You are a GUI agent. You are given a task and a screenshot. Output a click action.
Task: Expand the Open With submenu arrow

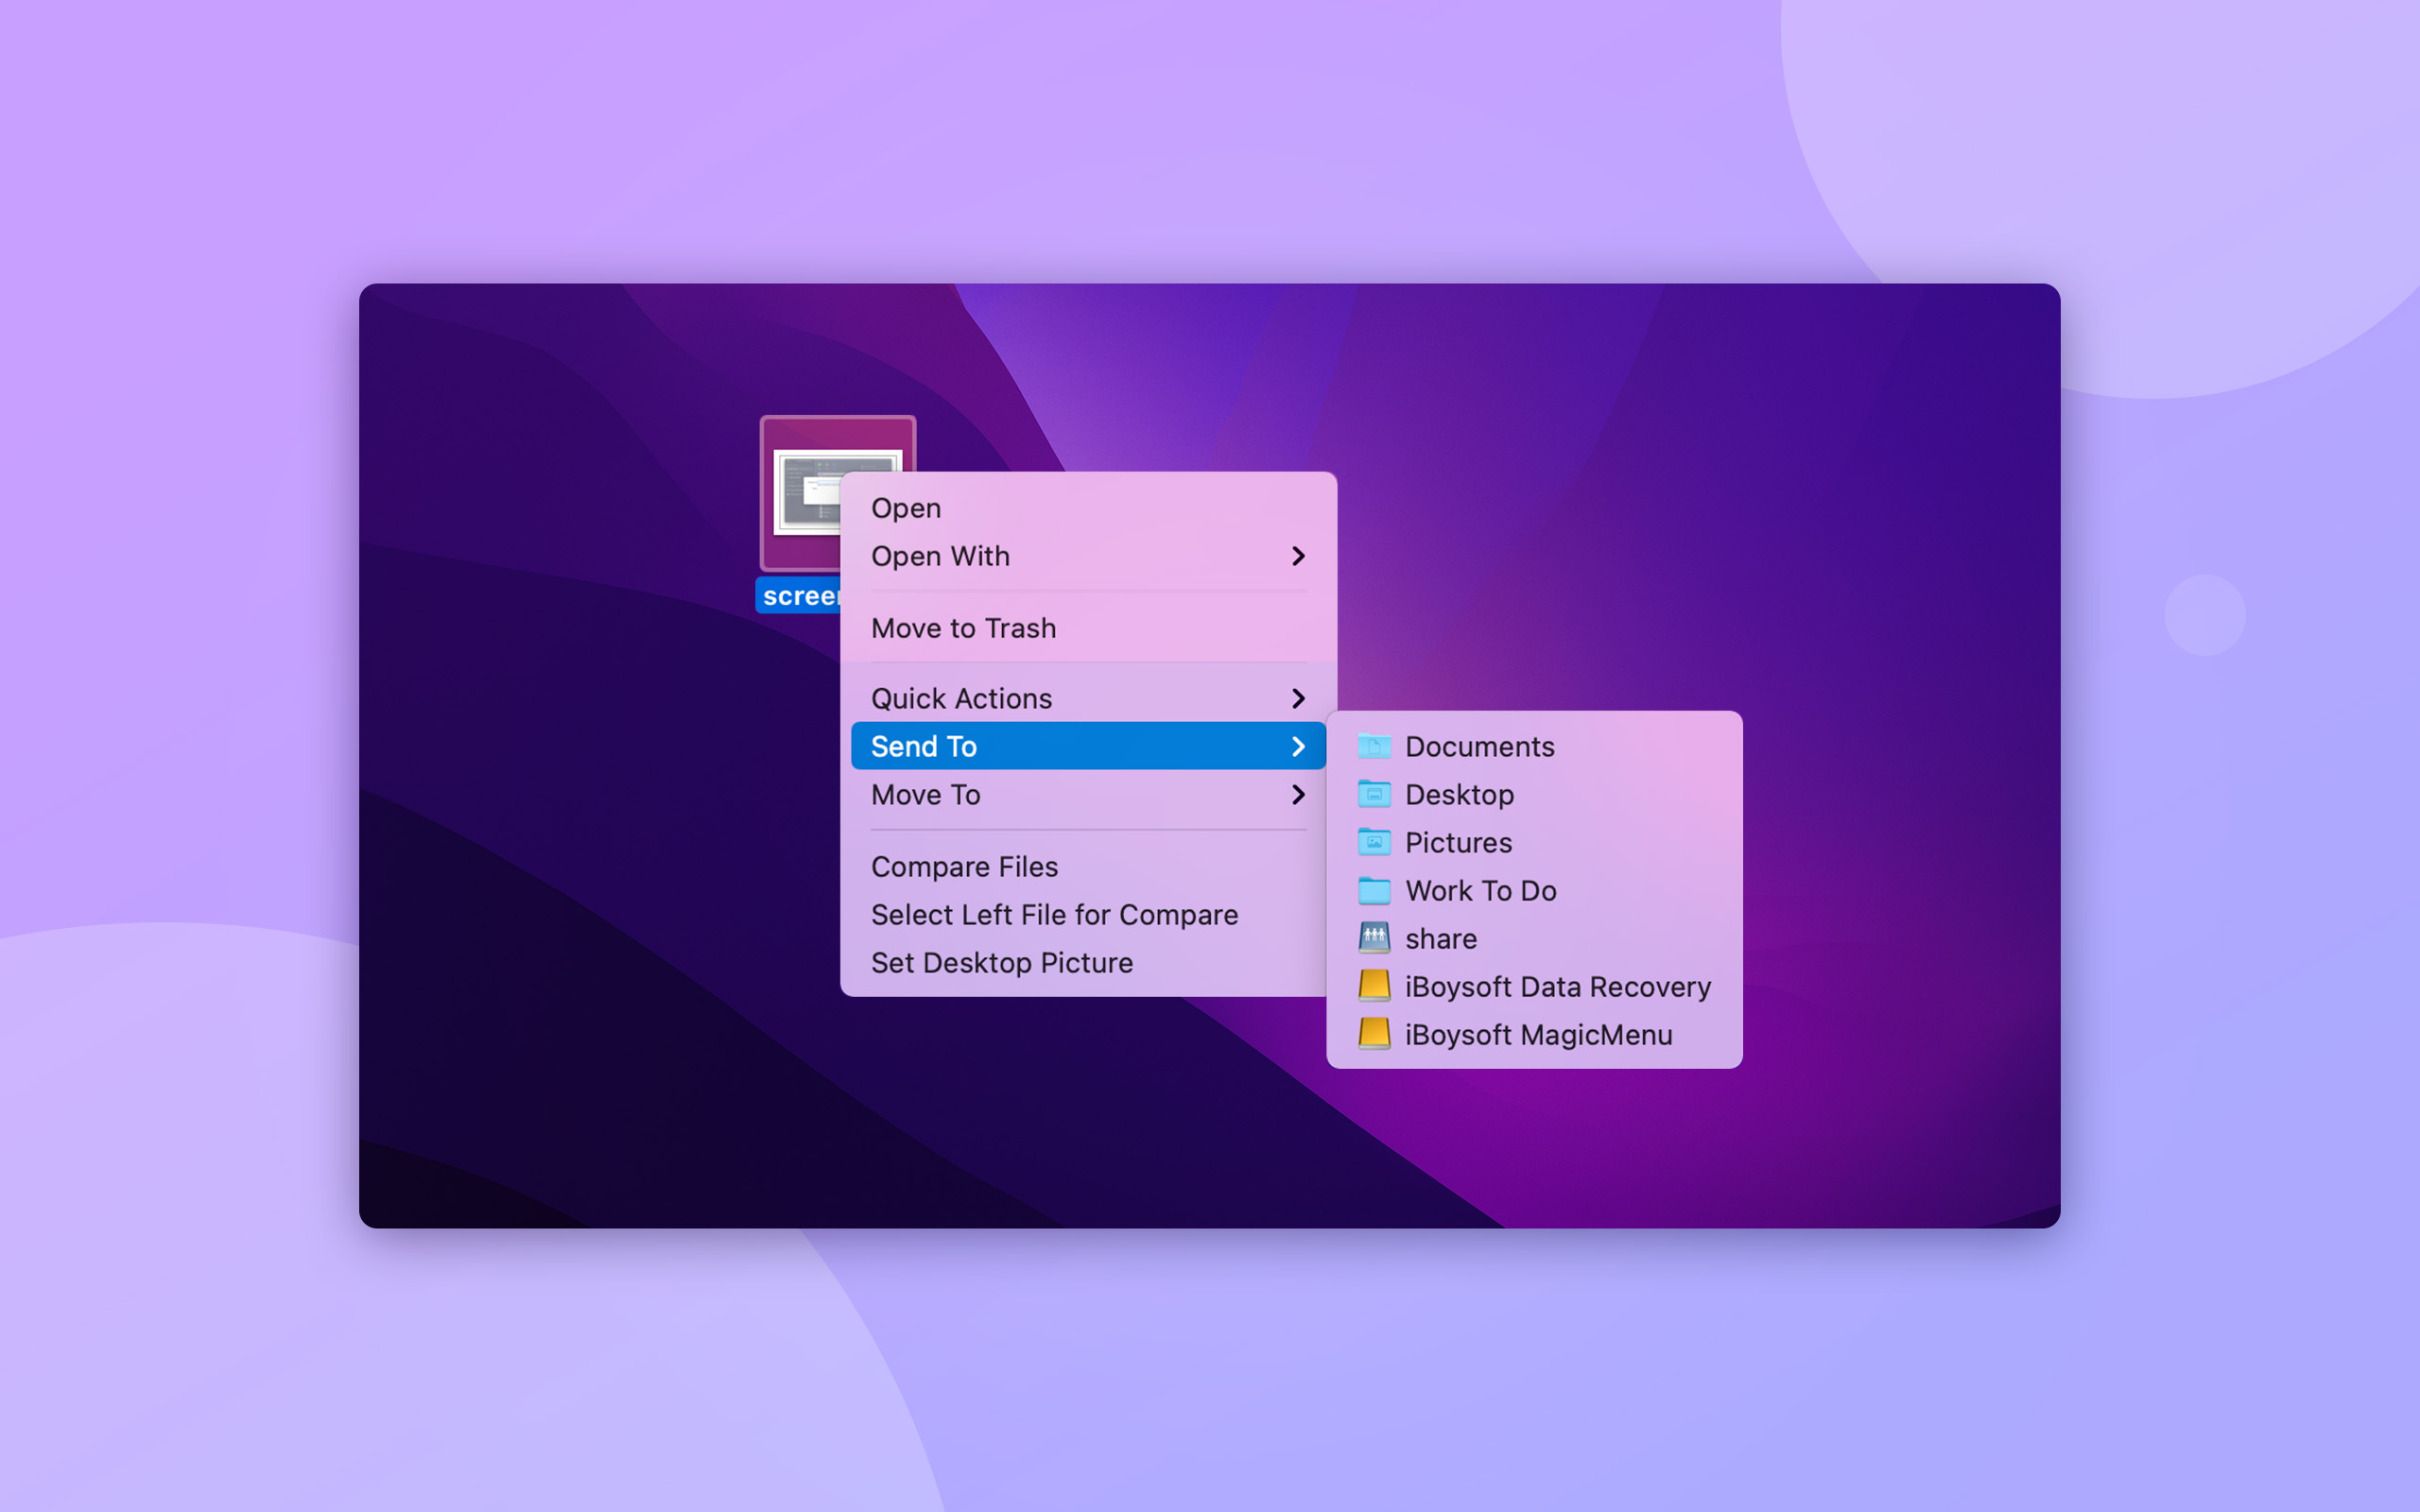pyautogui.click(x=1298, y=556)
